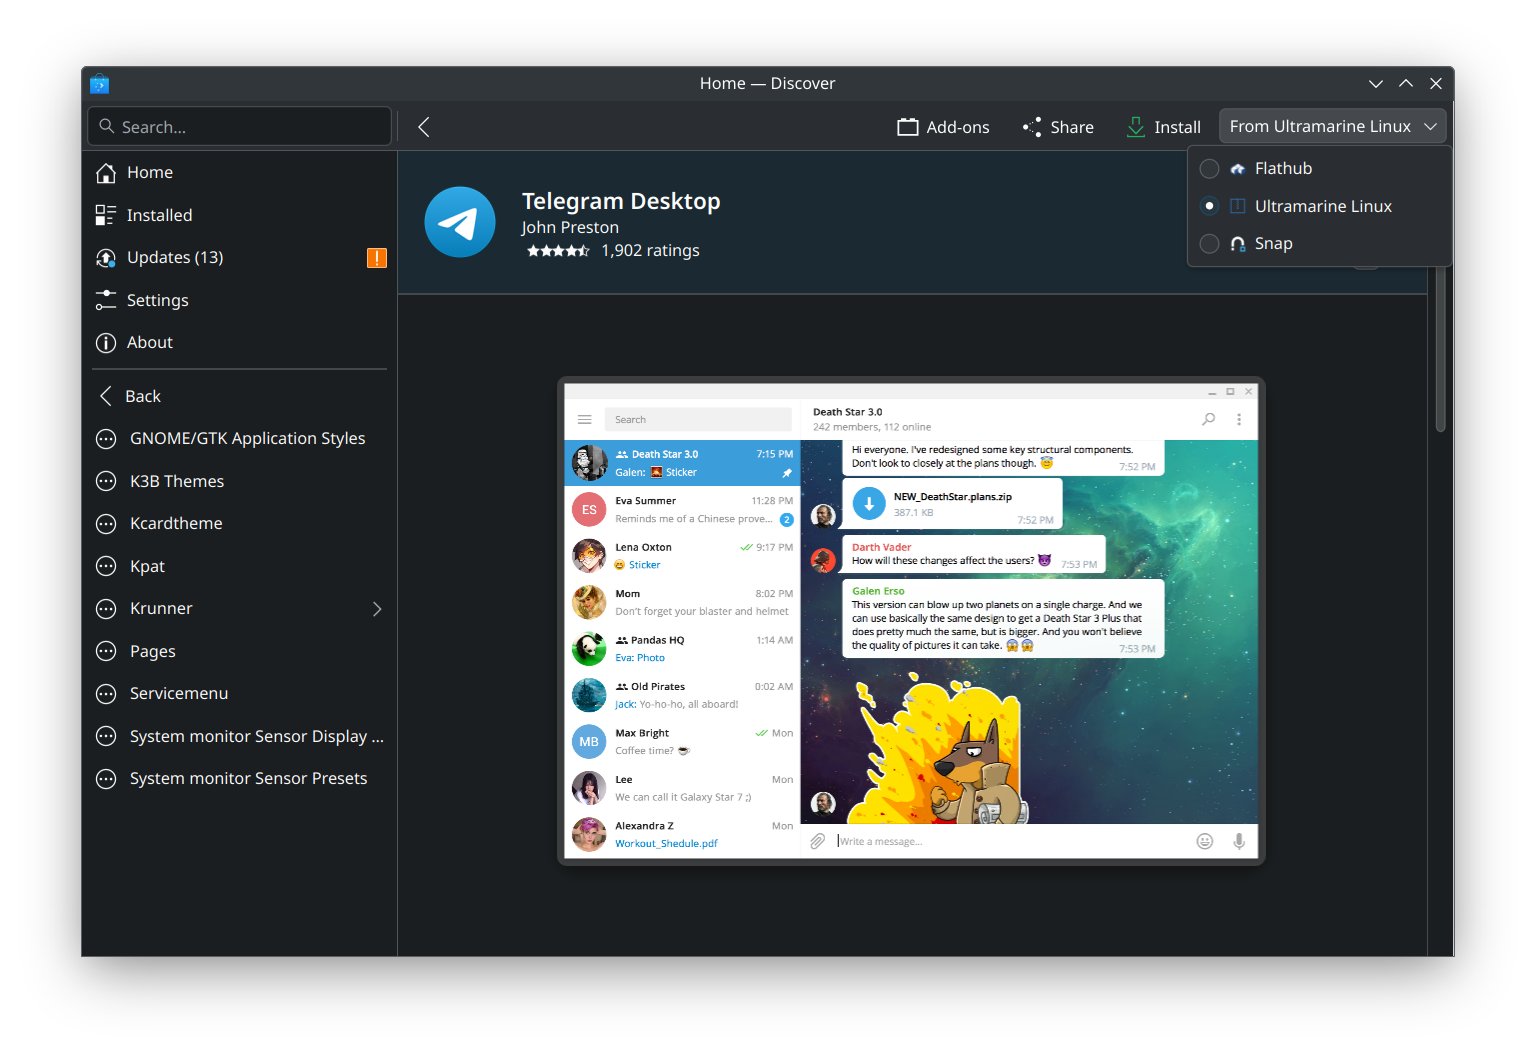The image size is (1536, 1054).
Task: Click the Krunner category icon
Action: pos(106,609)
